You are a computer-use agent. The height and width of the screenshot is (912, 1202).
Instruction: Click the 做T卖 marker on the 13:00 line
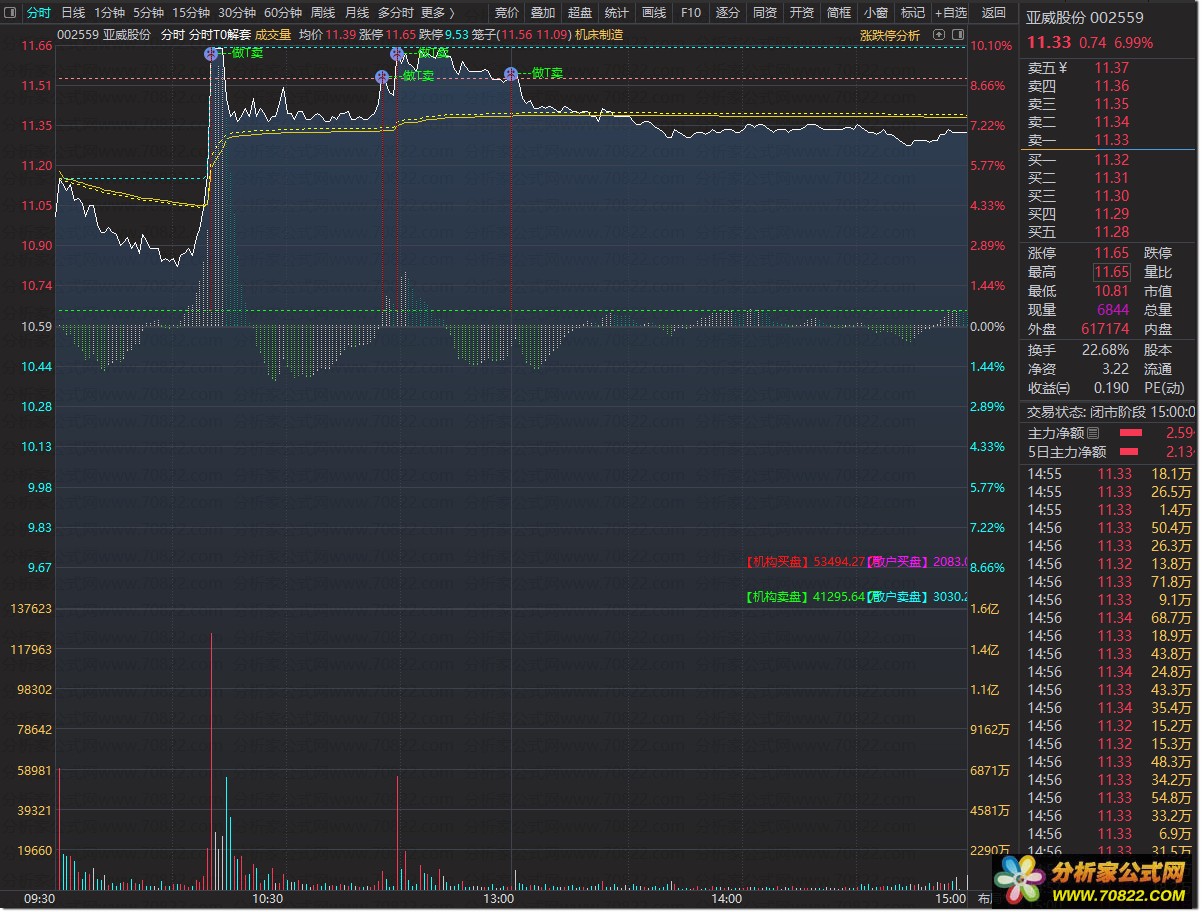(511, 74)
